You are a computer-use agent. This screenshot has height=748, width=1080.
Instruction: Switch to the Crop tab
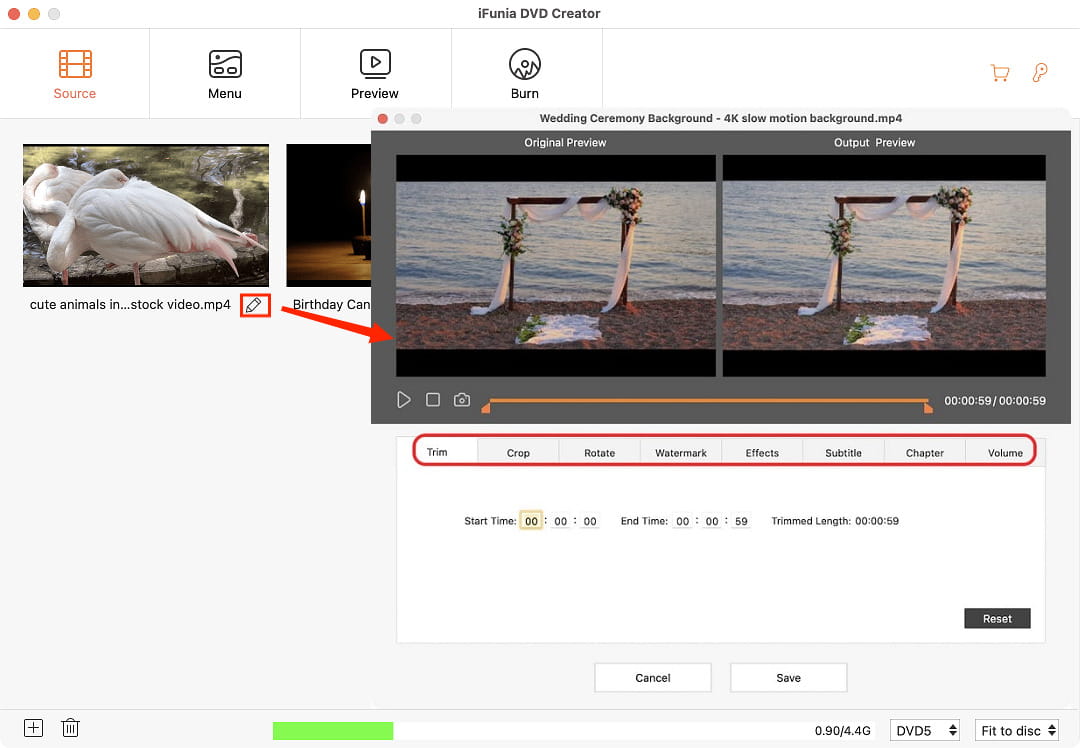coord(518,453)
